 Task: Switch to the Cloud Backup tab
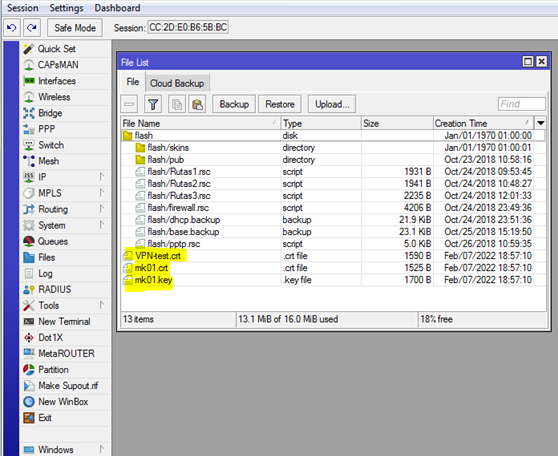coord(177,83)
